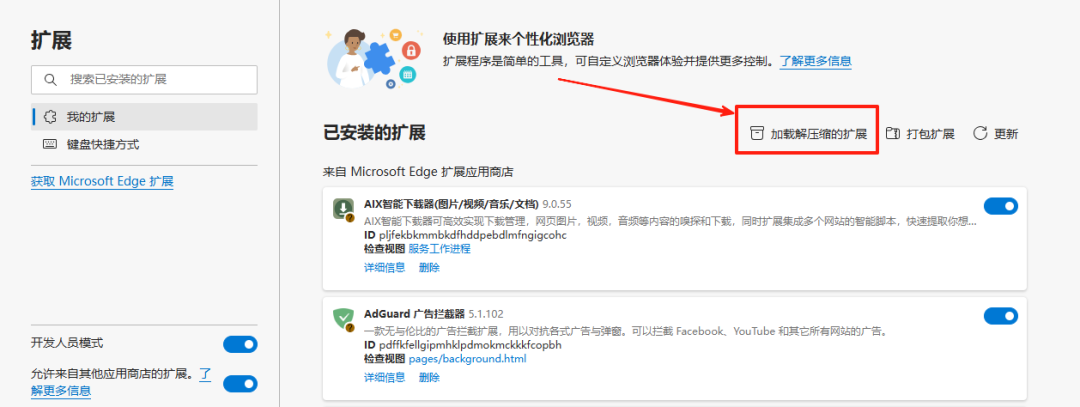
Task: Click the search magnifier icon
Action: (x=50, y=80)
